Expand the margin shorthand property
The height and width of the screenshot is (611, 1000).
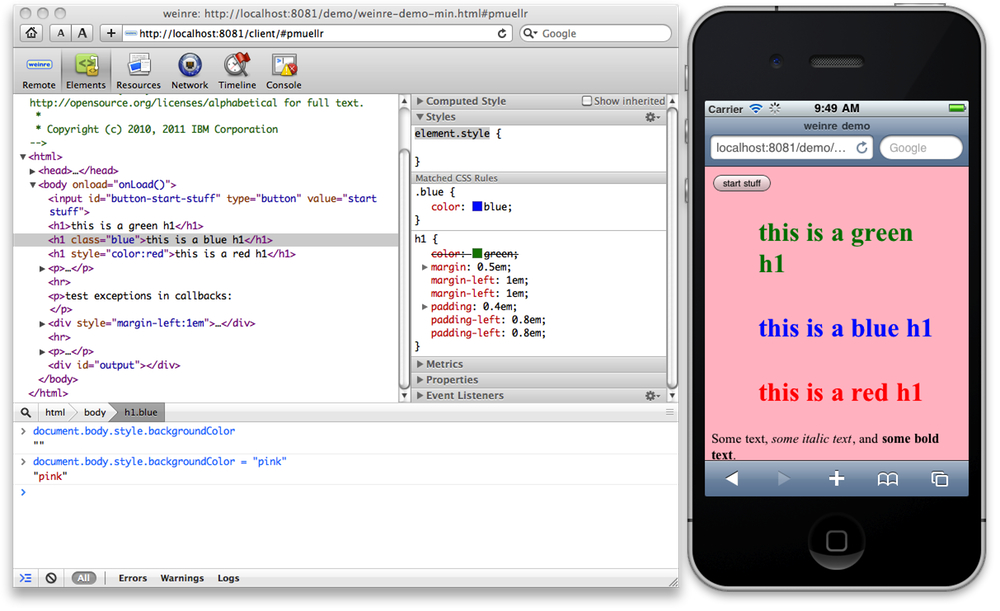(x=424, y=267)
